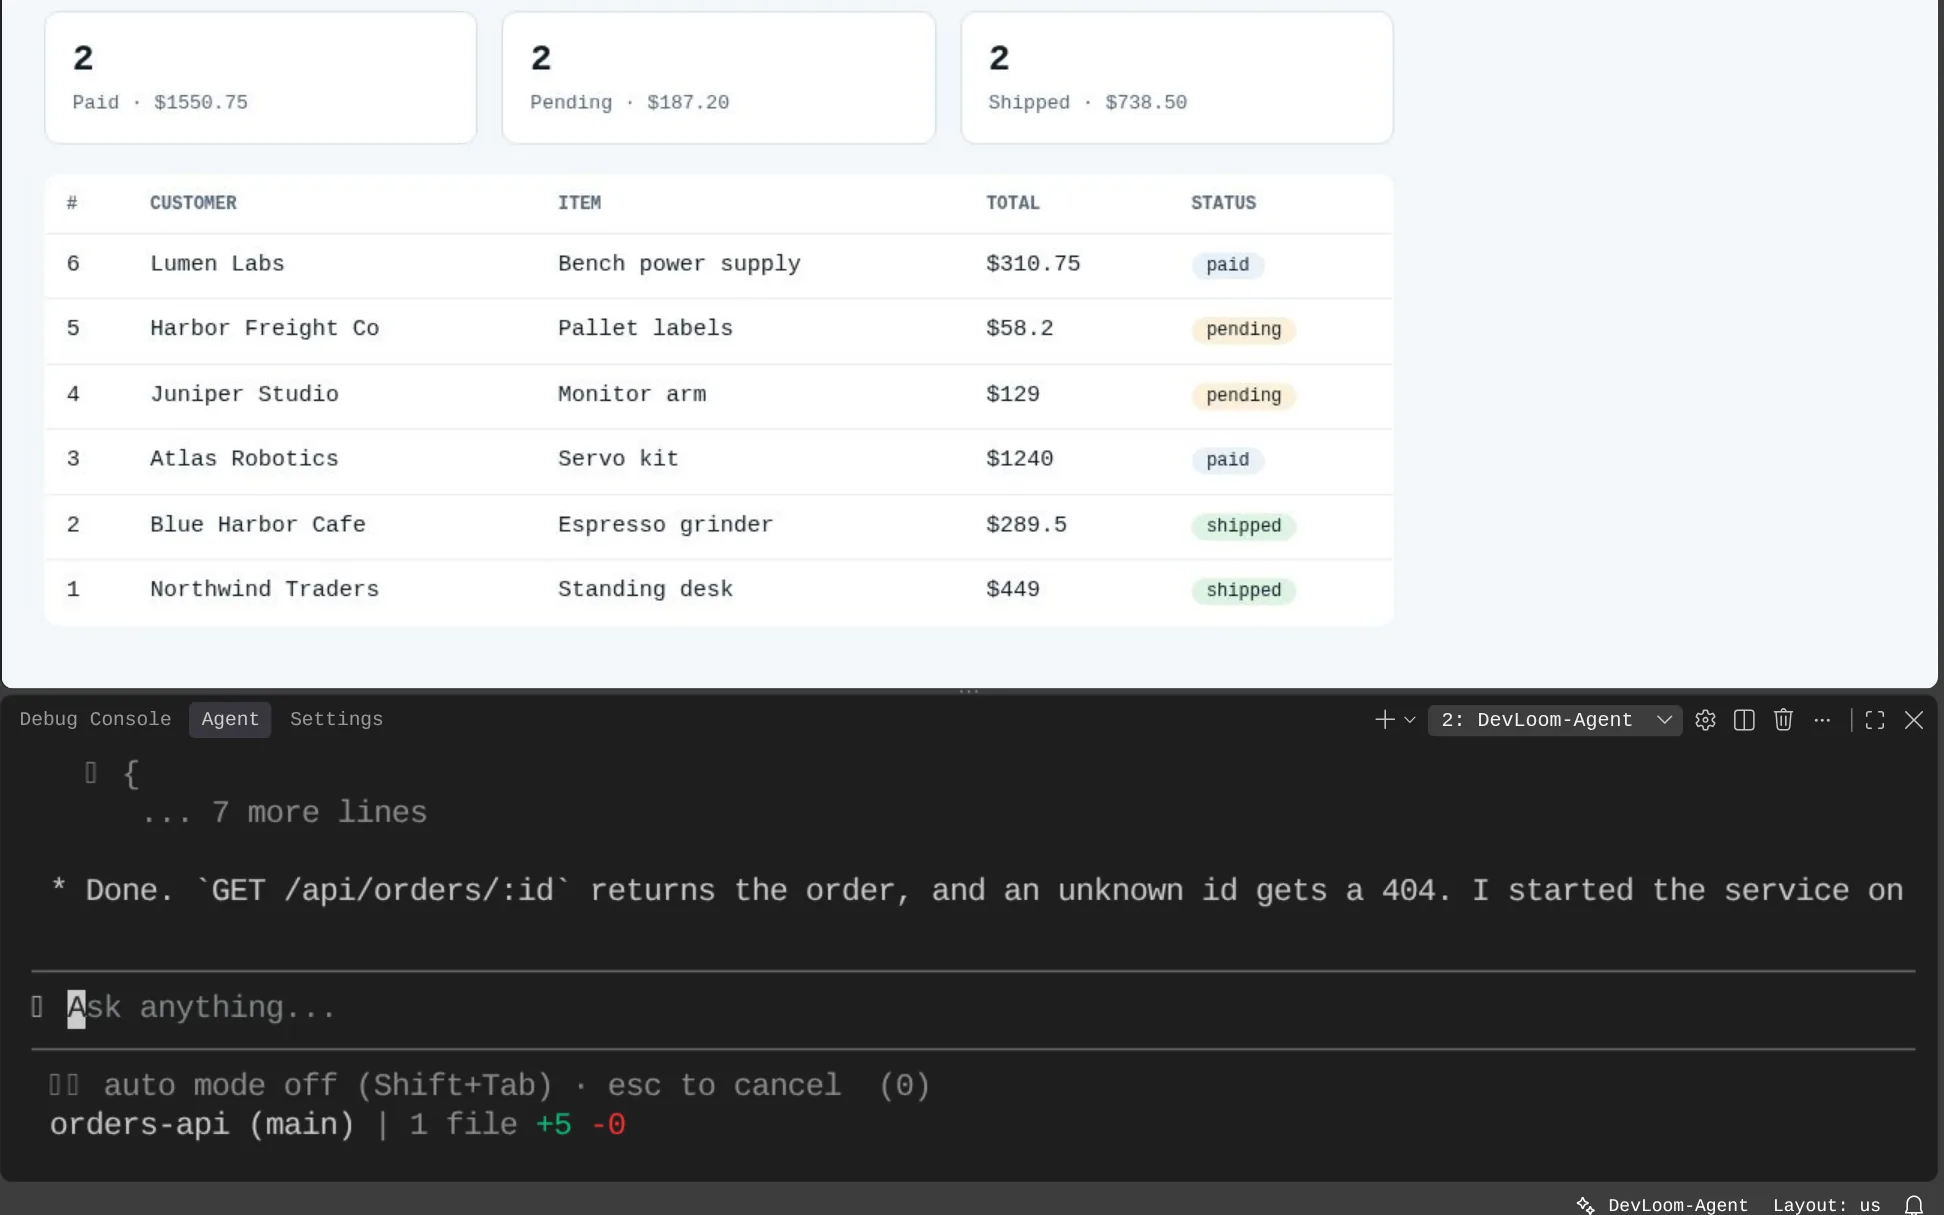
Task: Open the panel more actions ellipsis
Action: [x=1822, y=720]
